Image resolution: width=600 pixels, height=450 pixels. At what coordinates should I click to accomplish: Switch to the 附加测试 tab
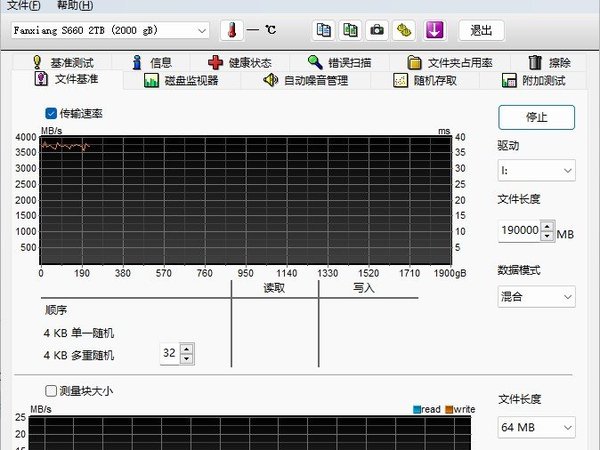(533, 80)
